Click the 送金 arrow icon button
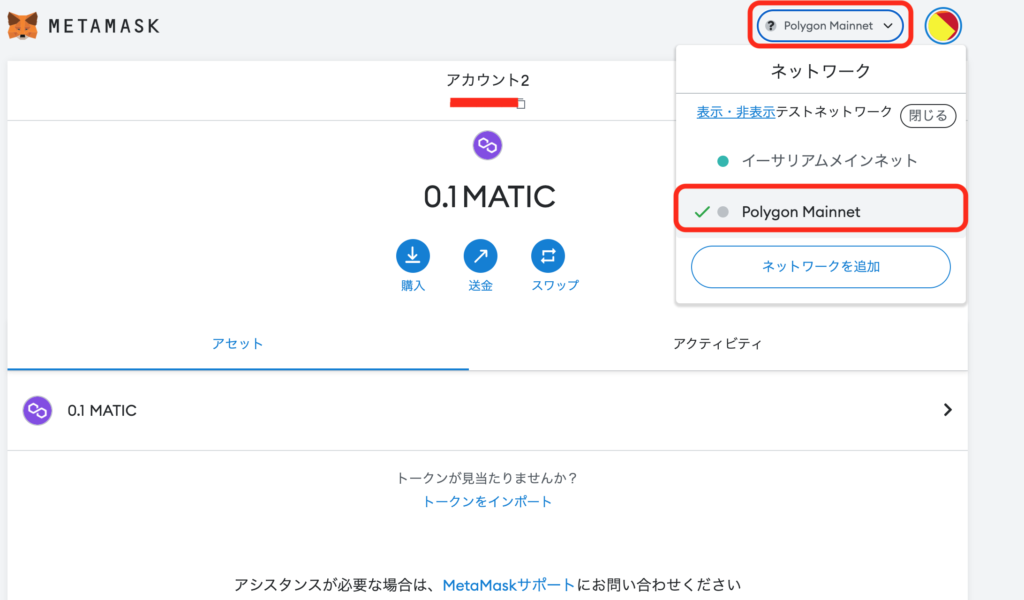This screenshot has width=1024, height=600. click(480, 256)
